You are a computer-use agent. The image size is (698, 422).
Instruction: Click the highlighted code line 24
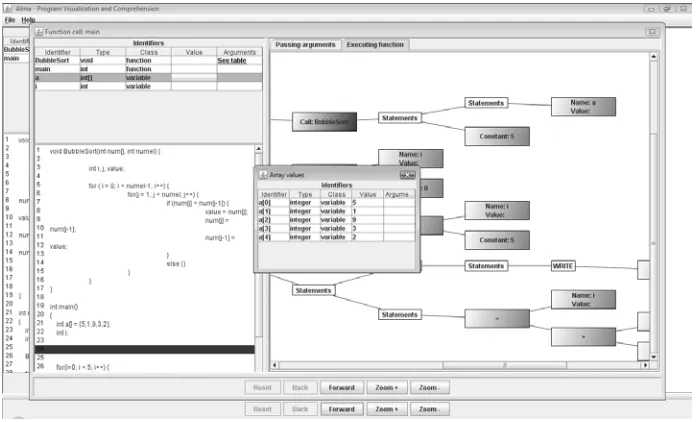145,349
